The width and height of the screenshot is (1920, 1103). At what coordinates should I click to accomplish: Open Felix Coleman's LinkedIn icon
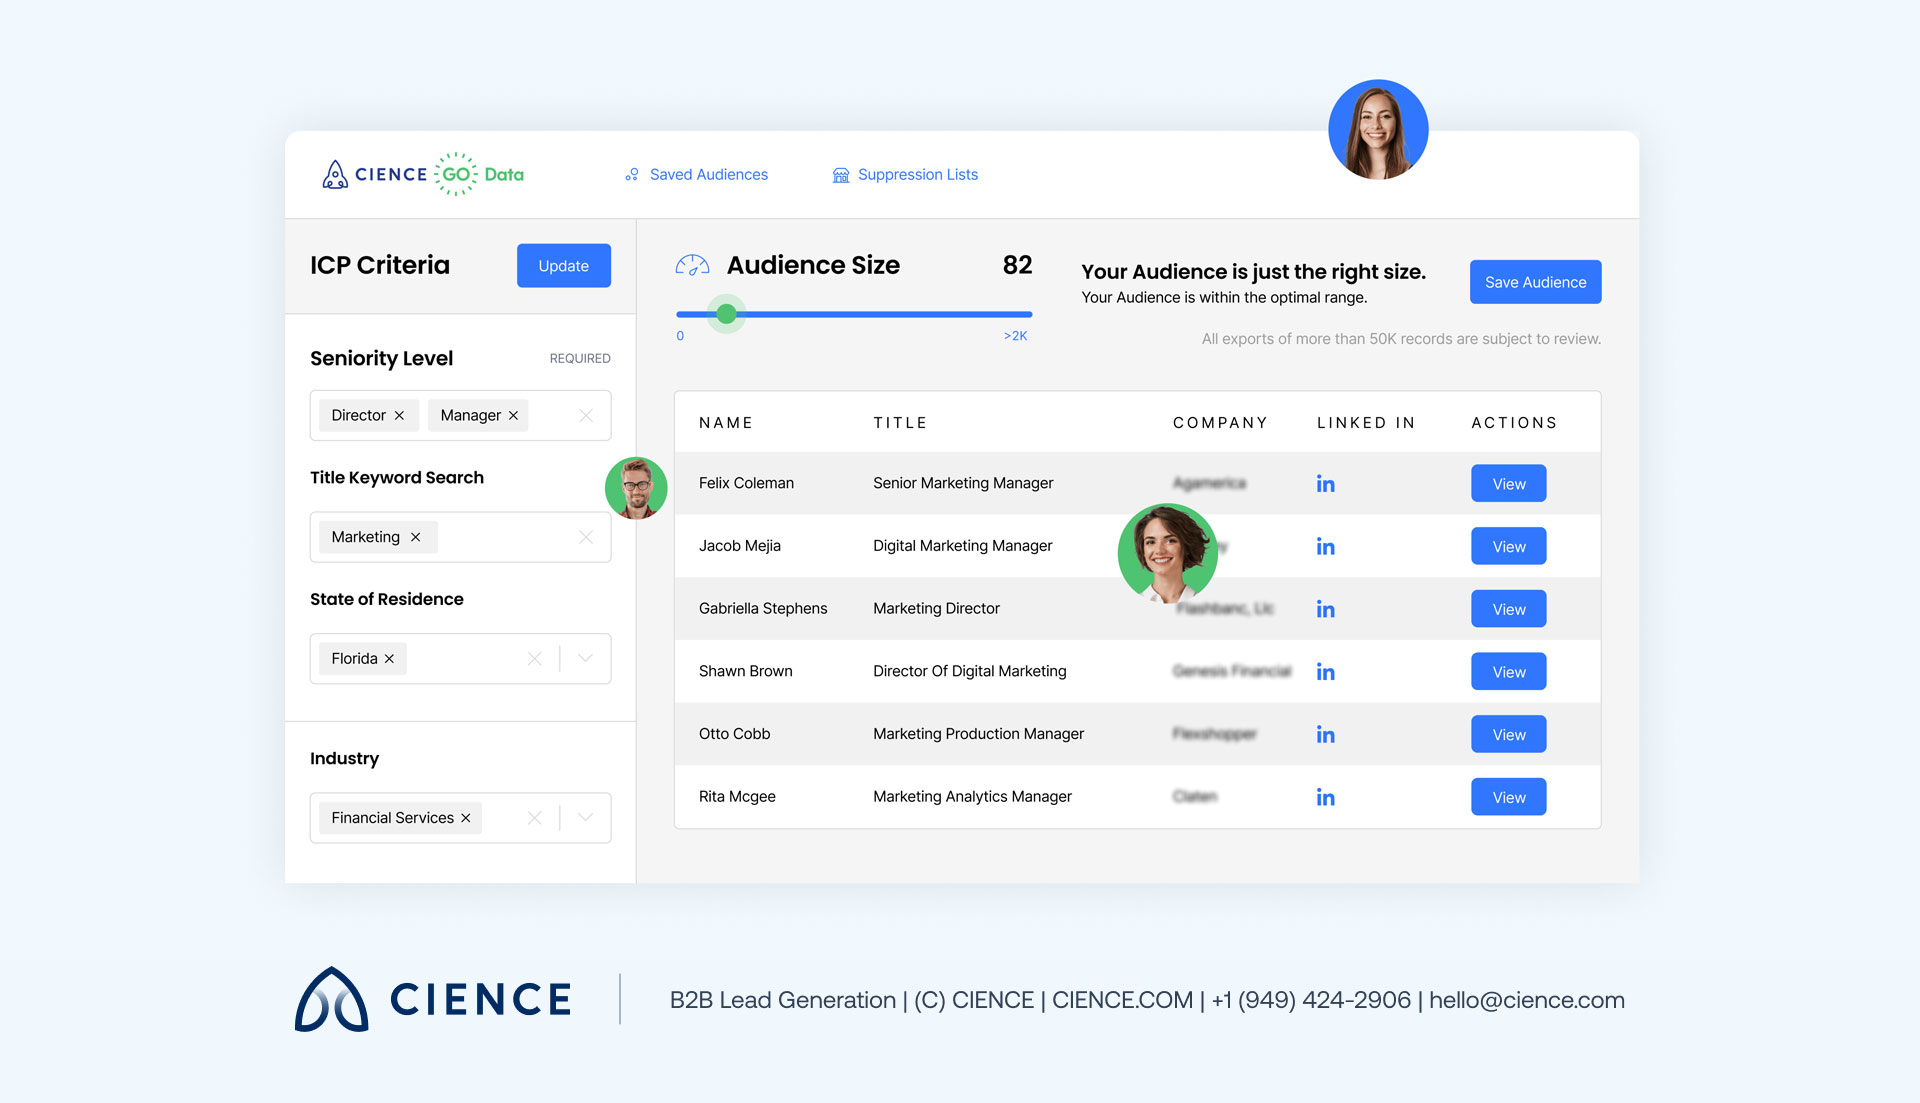coord(1325,483)
